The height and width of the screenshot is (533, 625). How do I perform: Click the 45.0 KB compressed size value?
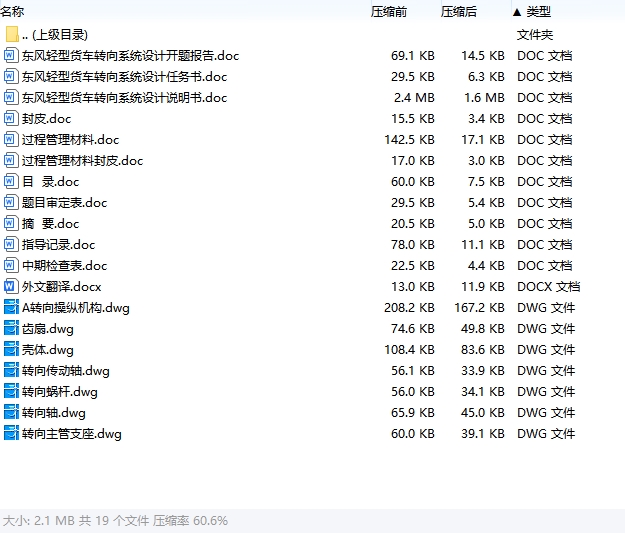(x=483, y=413)
